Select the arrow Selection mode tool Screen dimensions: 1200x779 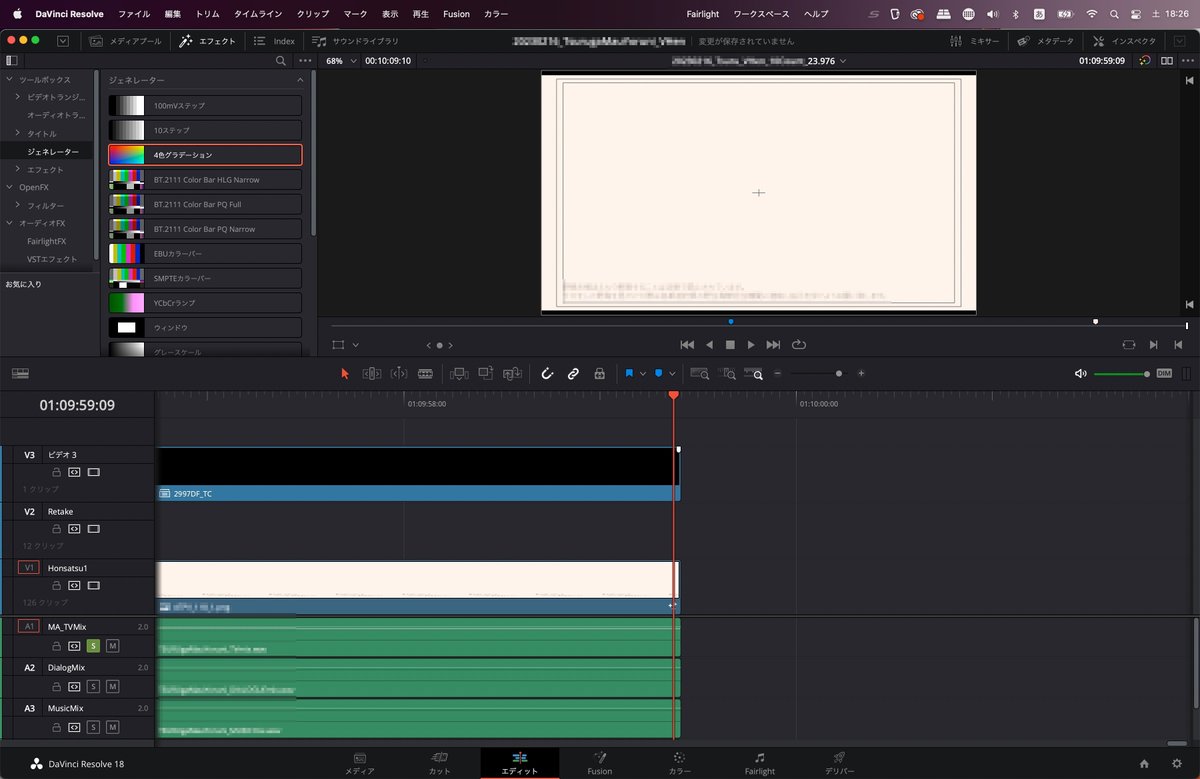click(x=345, y=373)
